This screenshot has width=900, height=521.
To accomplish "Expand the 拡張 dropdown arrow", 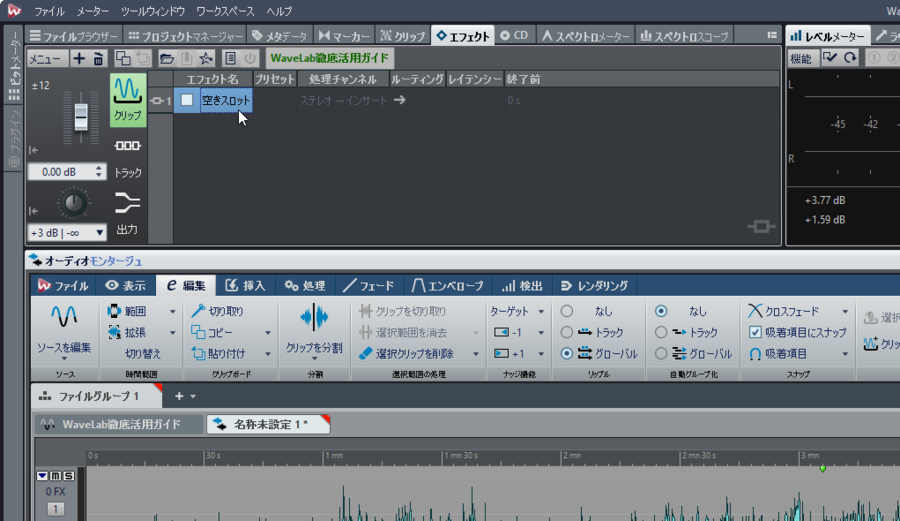I will [172, 333].
